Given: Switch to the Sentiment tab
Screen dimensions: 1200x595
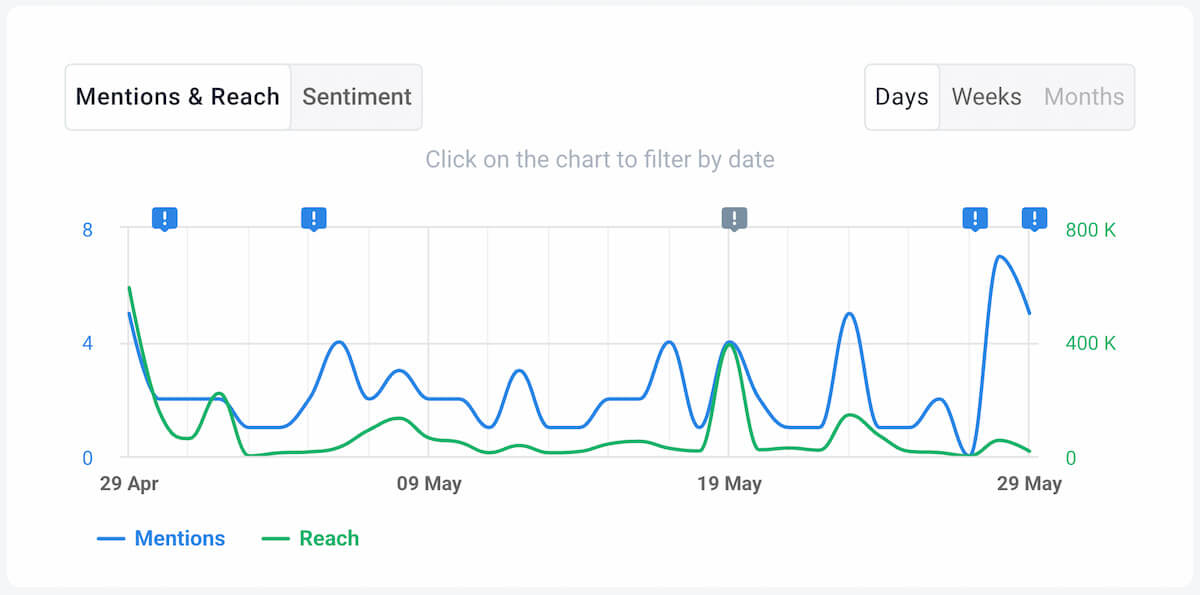Looking at the screenshot, I should [357, 97].
